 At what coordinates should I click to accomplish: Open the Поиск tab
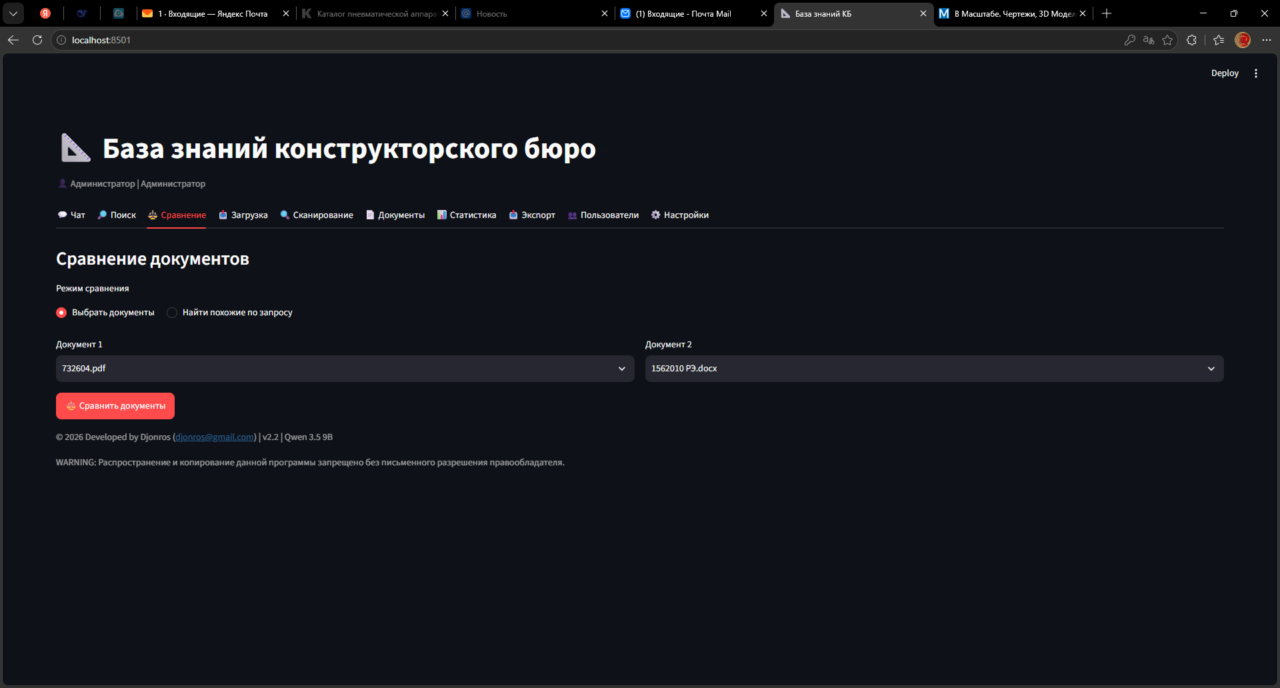pos(117,215)
